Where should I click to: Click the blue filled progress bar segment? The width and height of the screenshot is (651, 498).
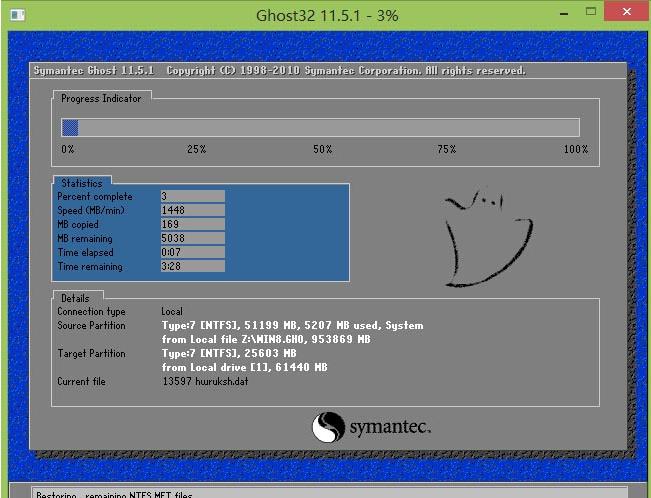[70, 127]
